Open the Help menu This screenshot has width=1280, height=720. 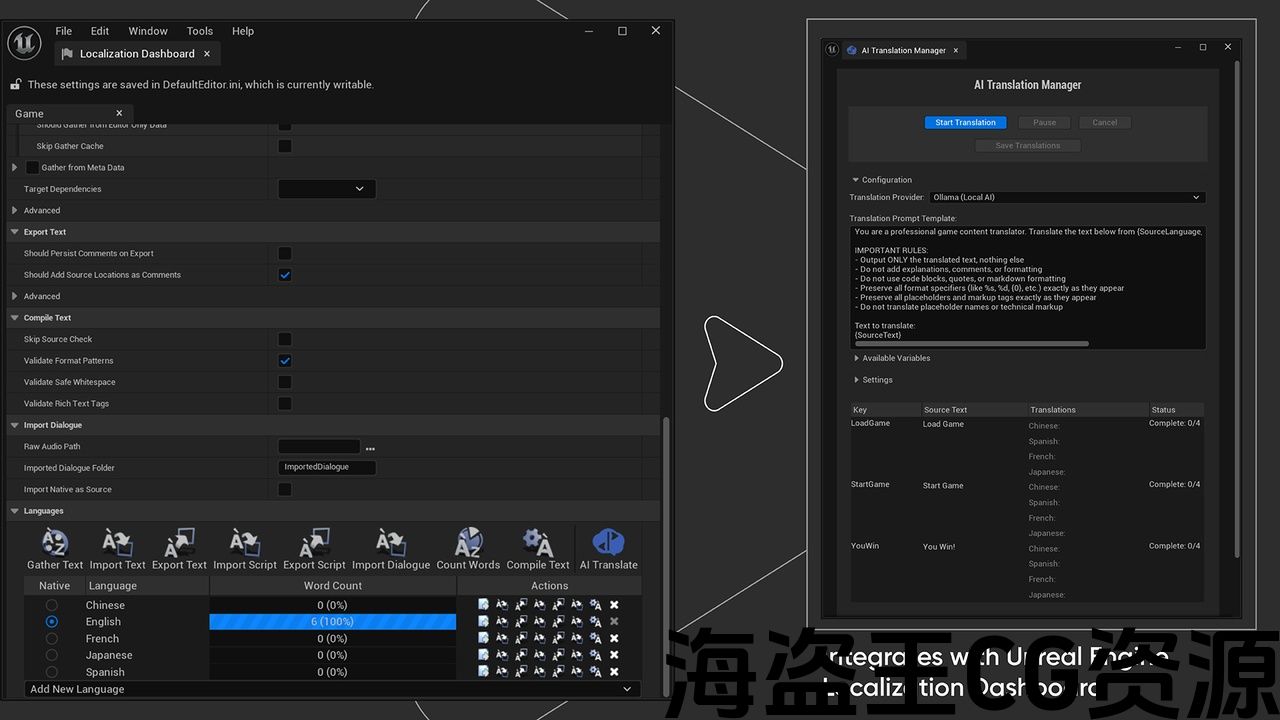tap(243, 31)
